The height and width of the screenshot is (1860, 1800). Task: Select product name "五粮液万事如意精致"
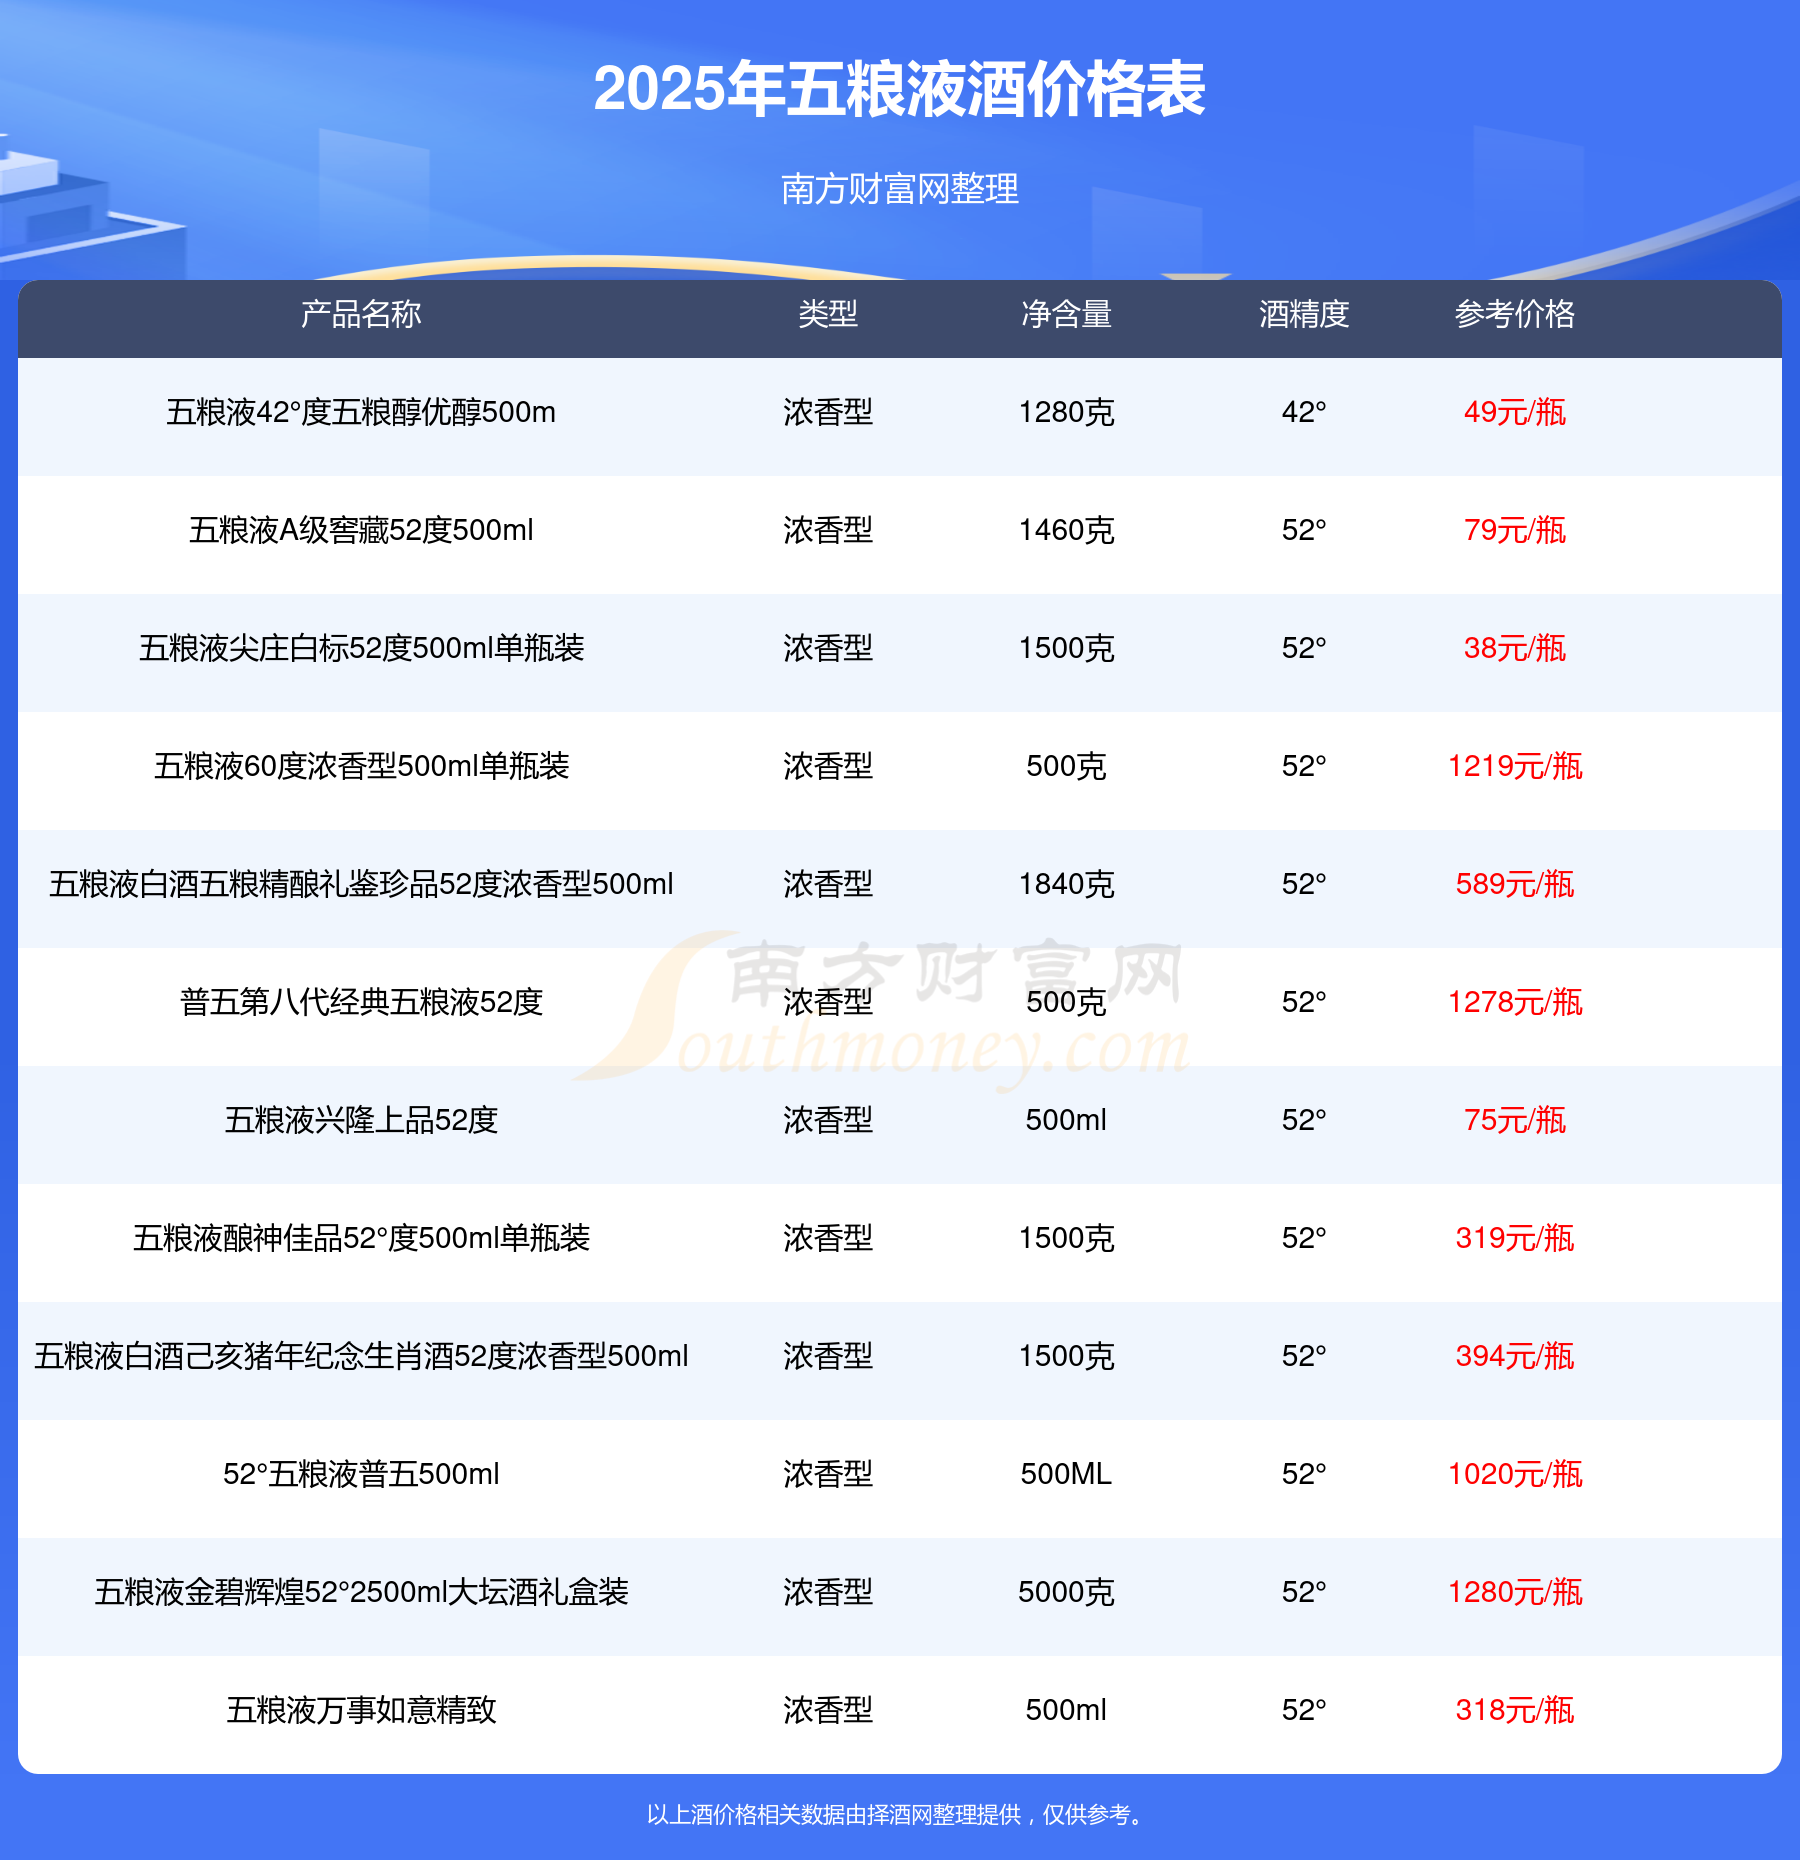pyautogui.click(x=361, y=1710)
